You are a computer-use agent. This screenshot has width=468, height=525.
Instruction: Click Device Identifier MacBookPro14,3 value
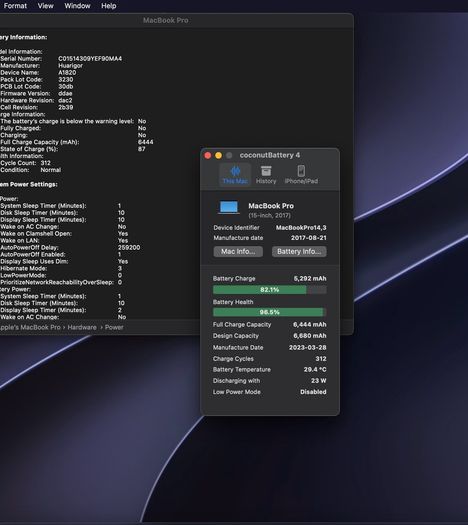point(301,228)
